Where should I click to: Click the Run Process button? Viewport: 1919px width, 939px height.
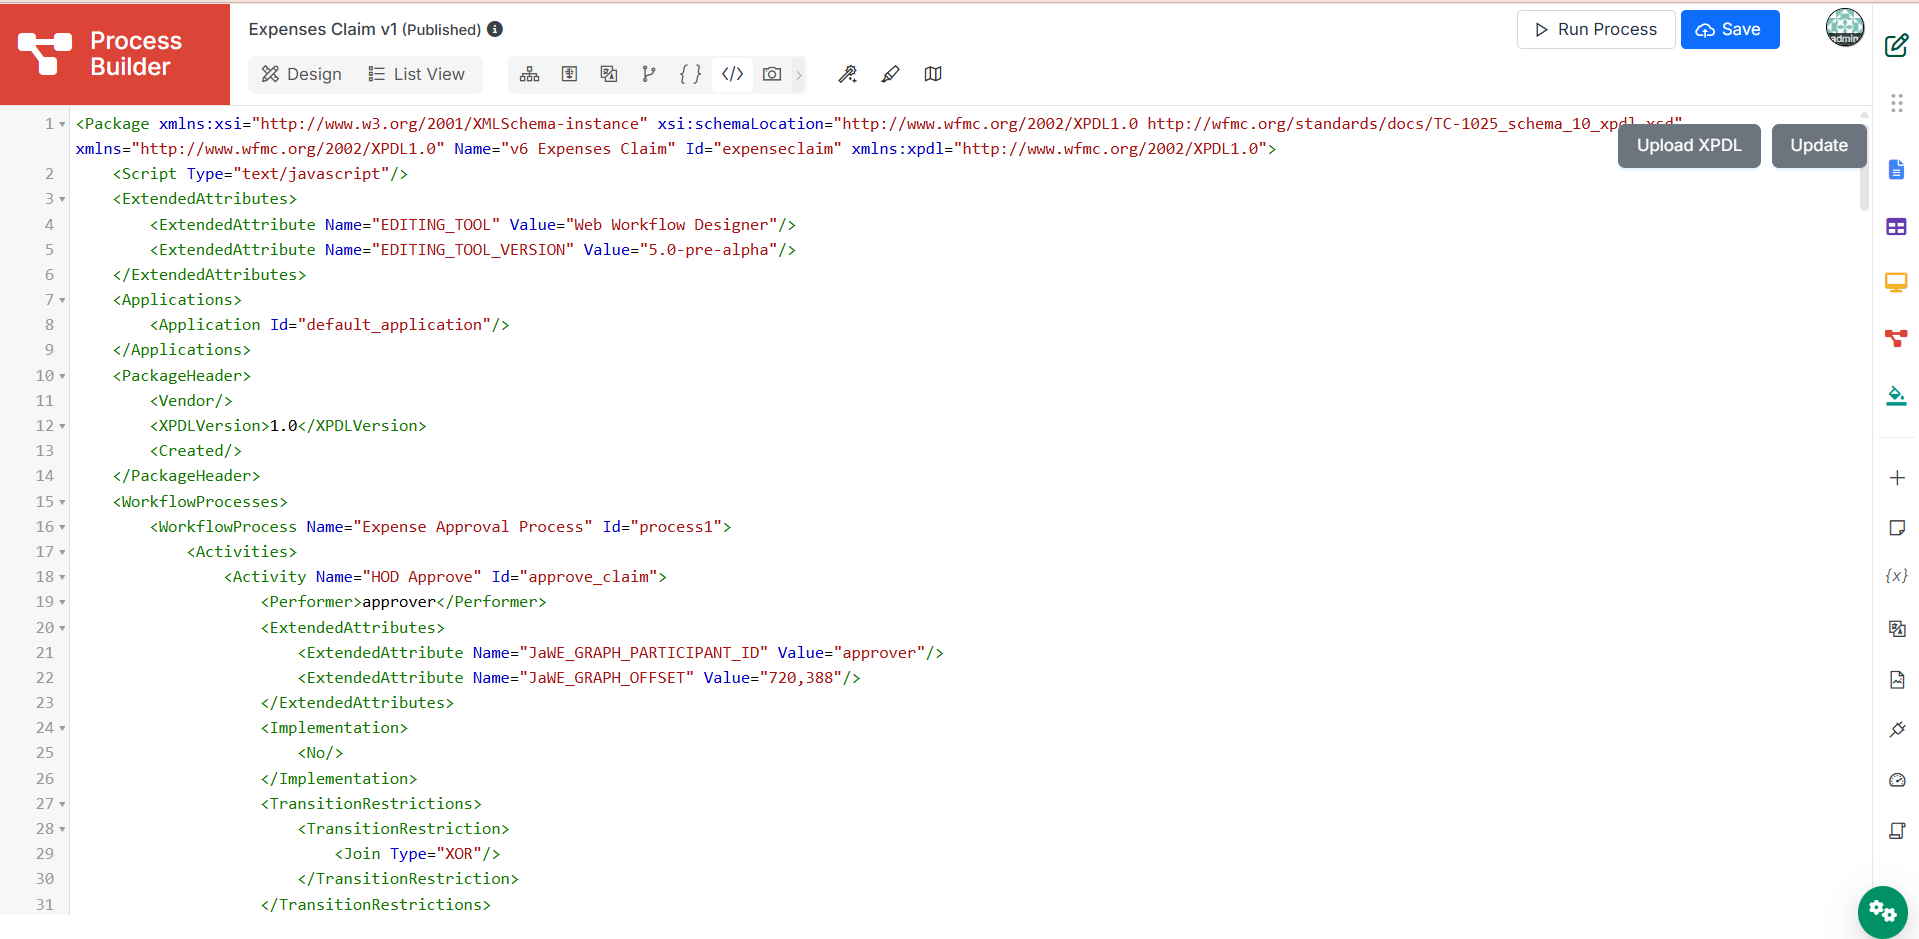[1596, 30]
